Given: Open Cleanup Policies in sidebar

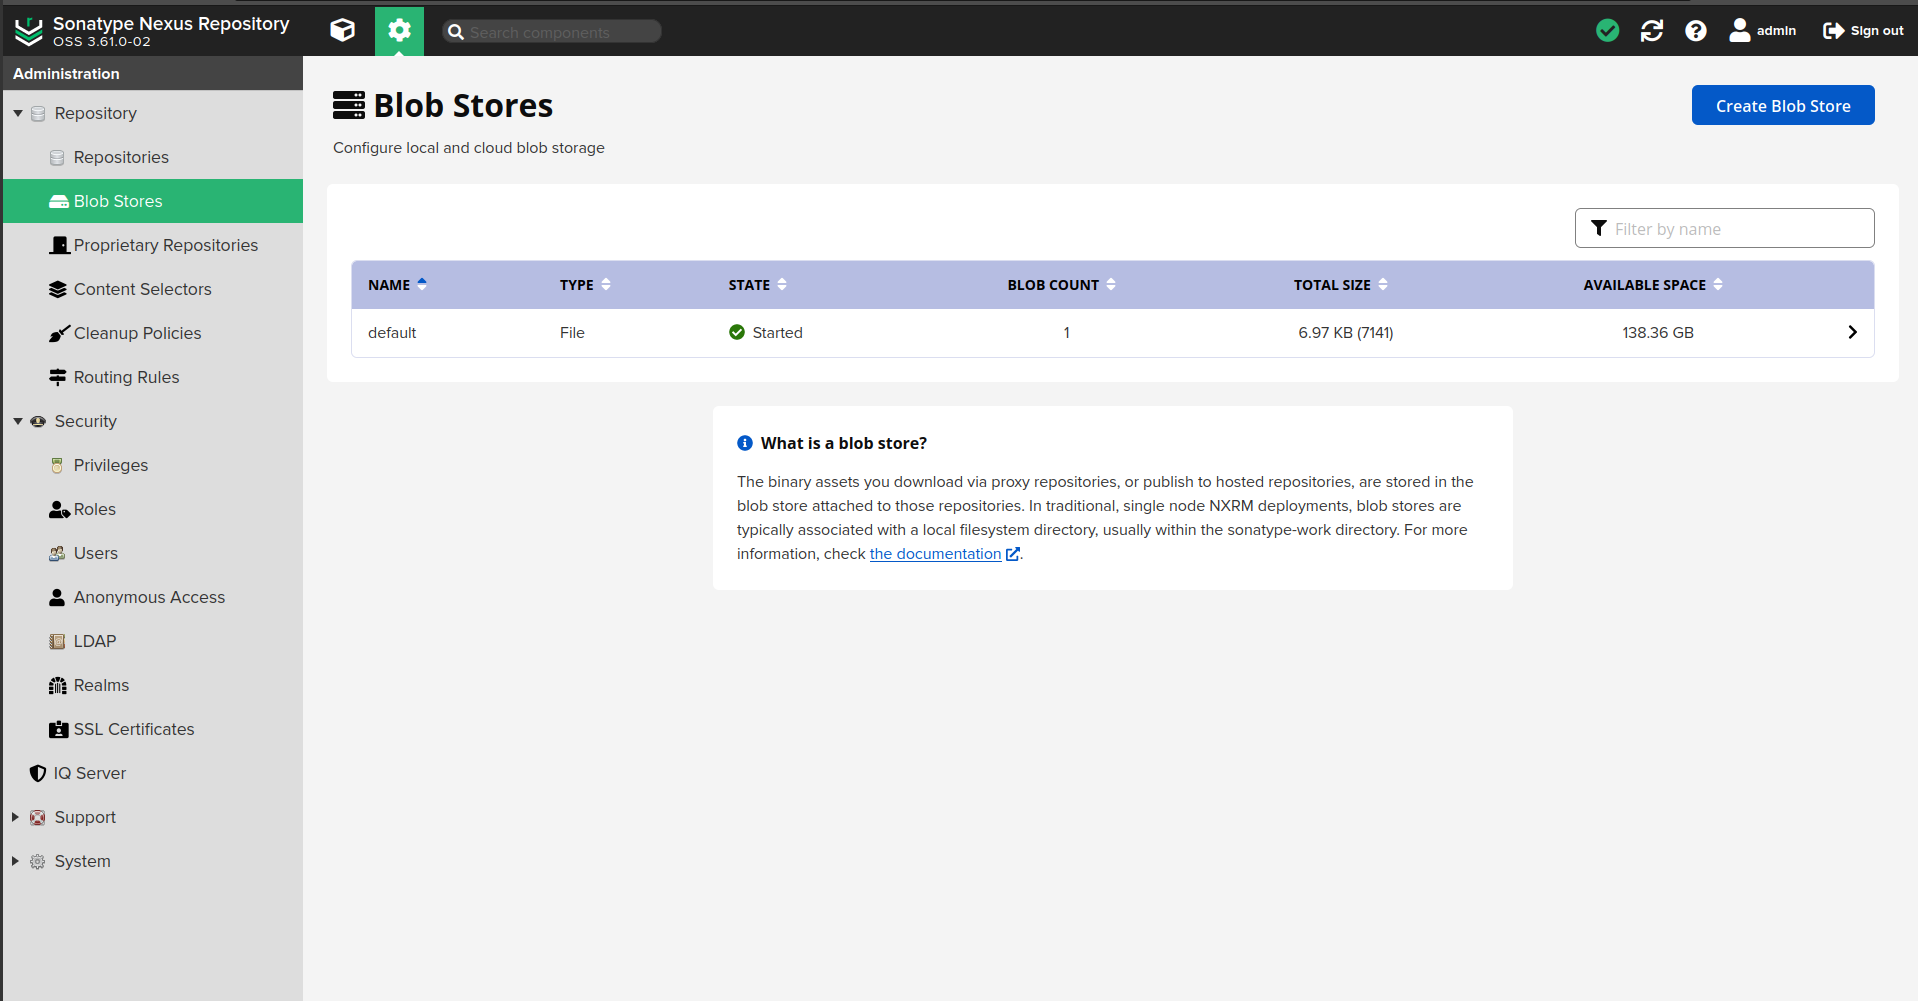Looking at the screenshot, I should tap(137, 333).
